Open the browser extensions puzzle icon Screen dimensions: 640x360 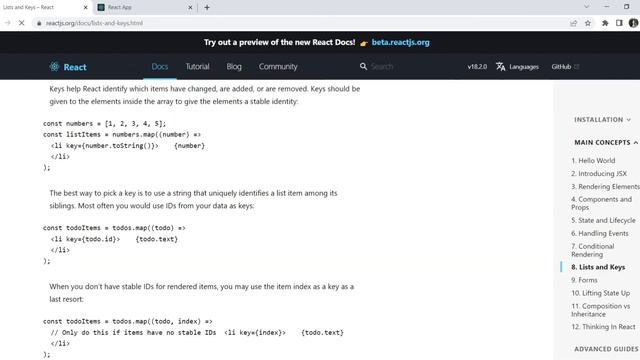605,23
